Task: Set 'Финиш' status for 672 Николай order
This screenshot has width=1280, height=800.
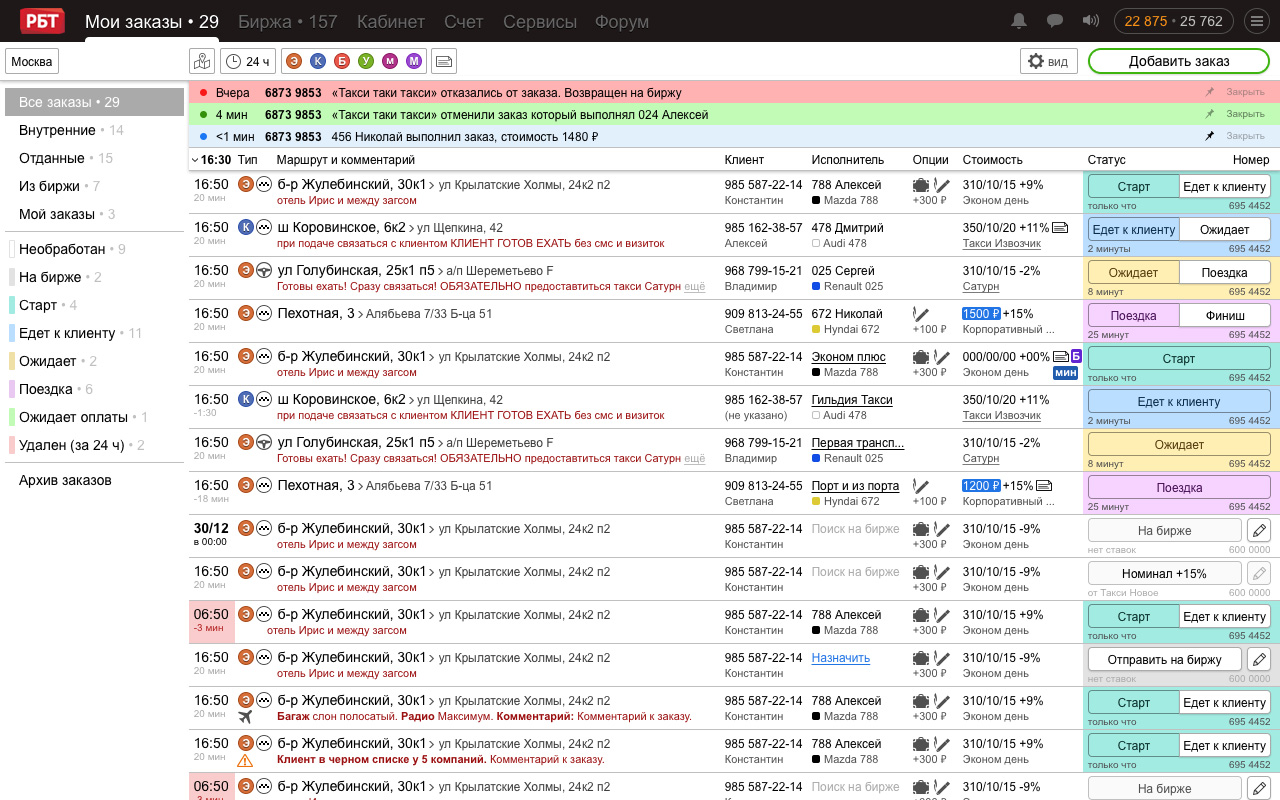Action: (x=1225, y=316)
